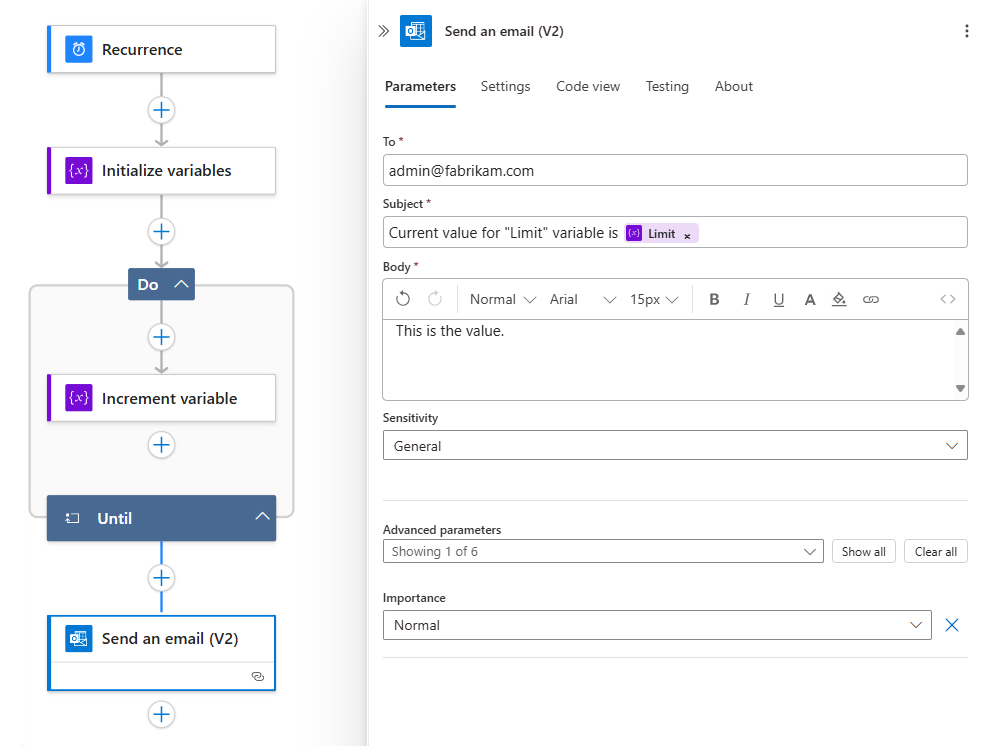Expand the Sensitivity dropdown

[x=675, y=446]
